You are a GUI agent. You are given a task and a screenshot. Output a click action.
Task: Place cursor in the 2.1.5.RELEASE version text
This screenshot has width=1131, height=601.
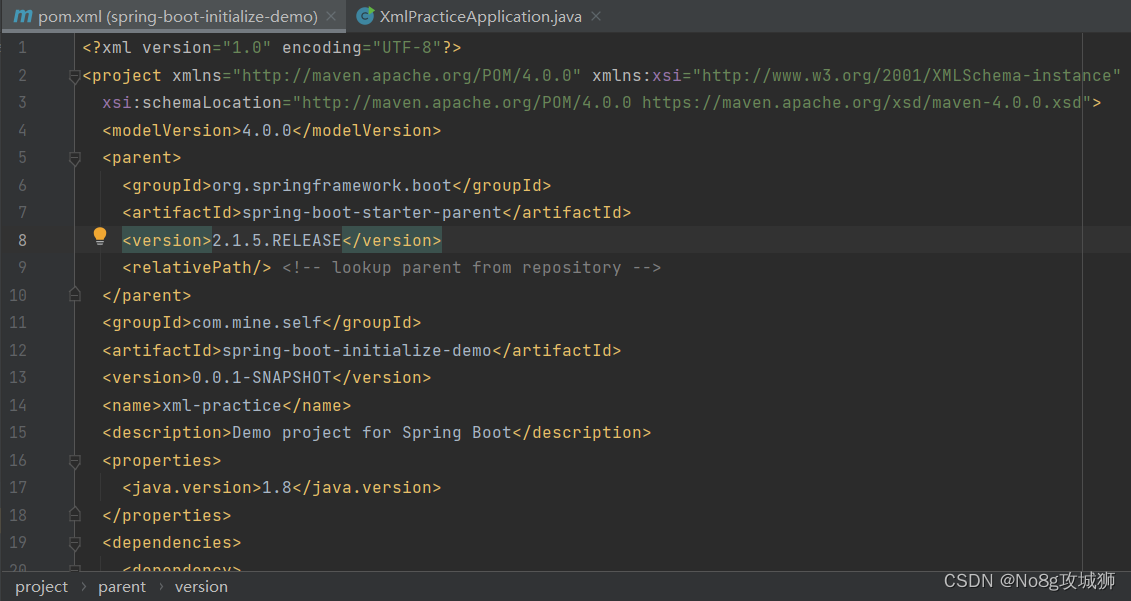point(276,240)
